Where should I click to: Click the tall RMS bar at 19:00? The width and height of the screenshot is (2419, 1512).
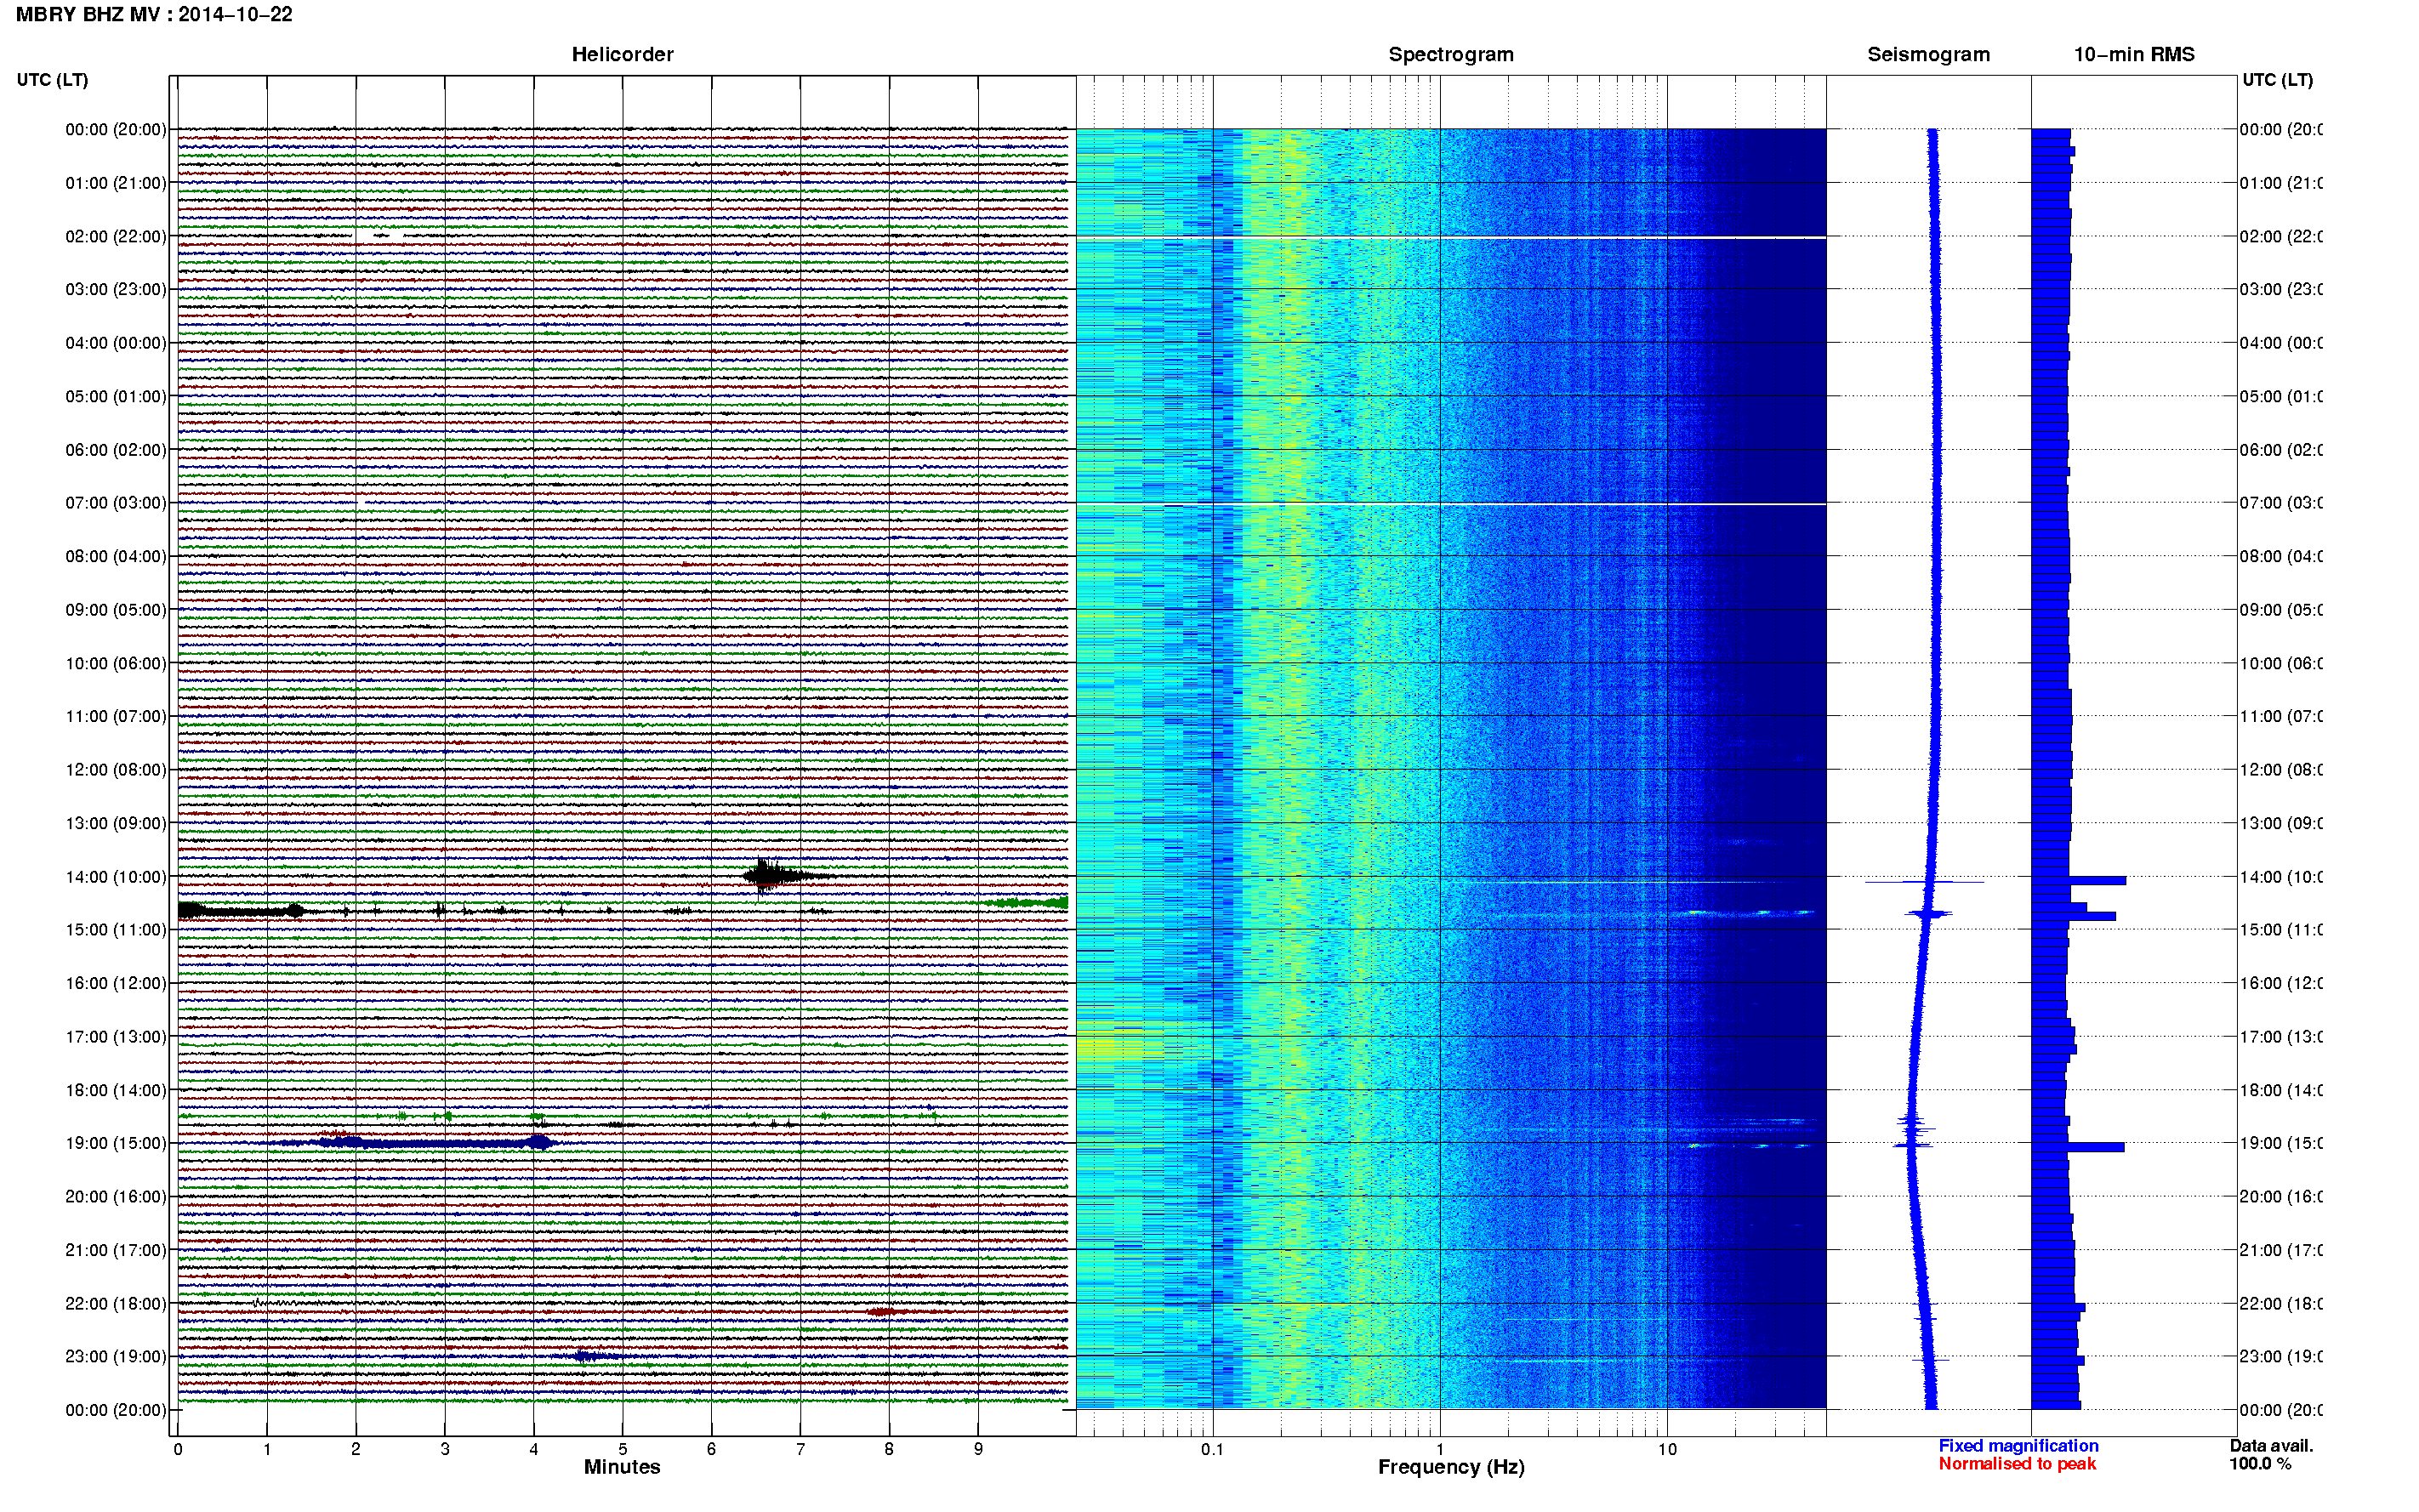pyautogui.click(x=2078, y=1147)
